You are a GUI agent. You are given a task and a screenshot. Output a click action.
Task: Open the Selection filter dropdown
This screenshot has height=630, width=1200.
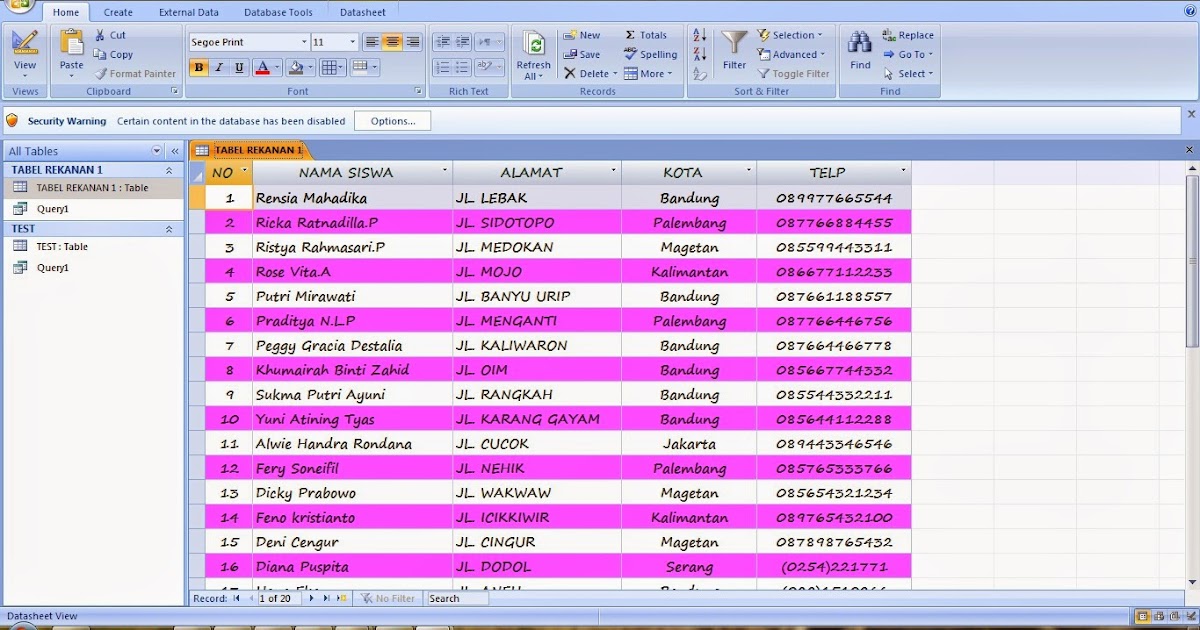pos(790,35)
